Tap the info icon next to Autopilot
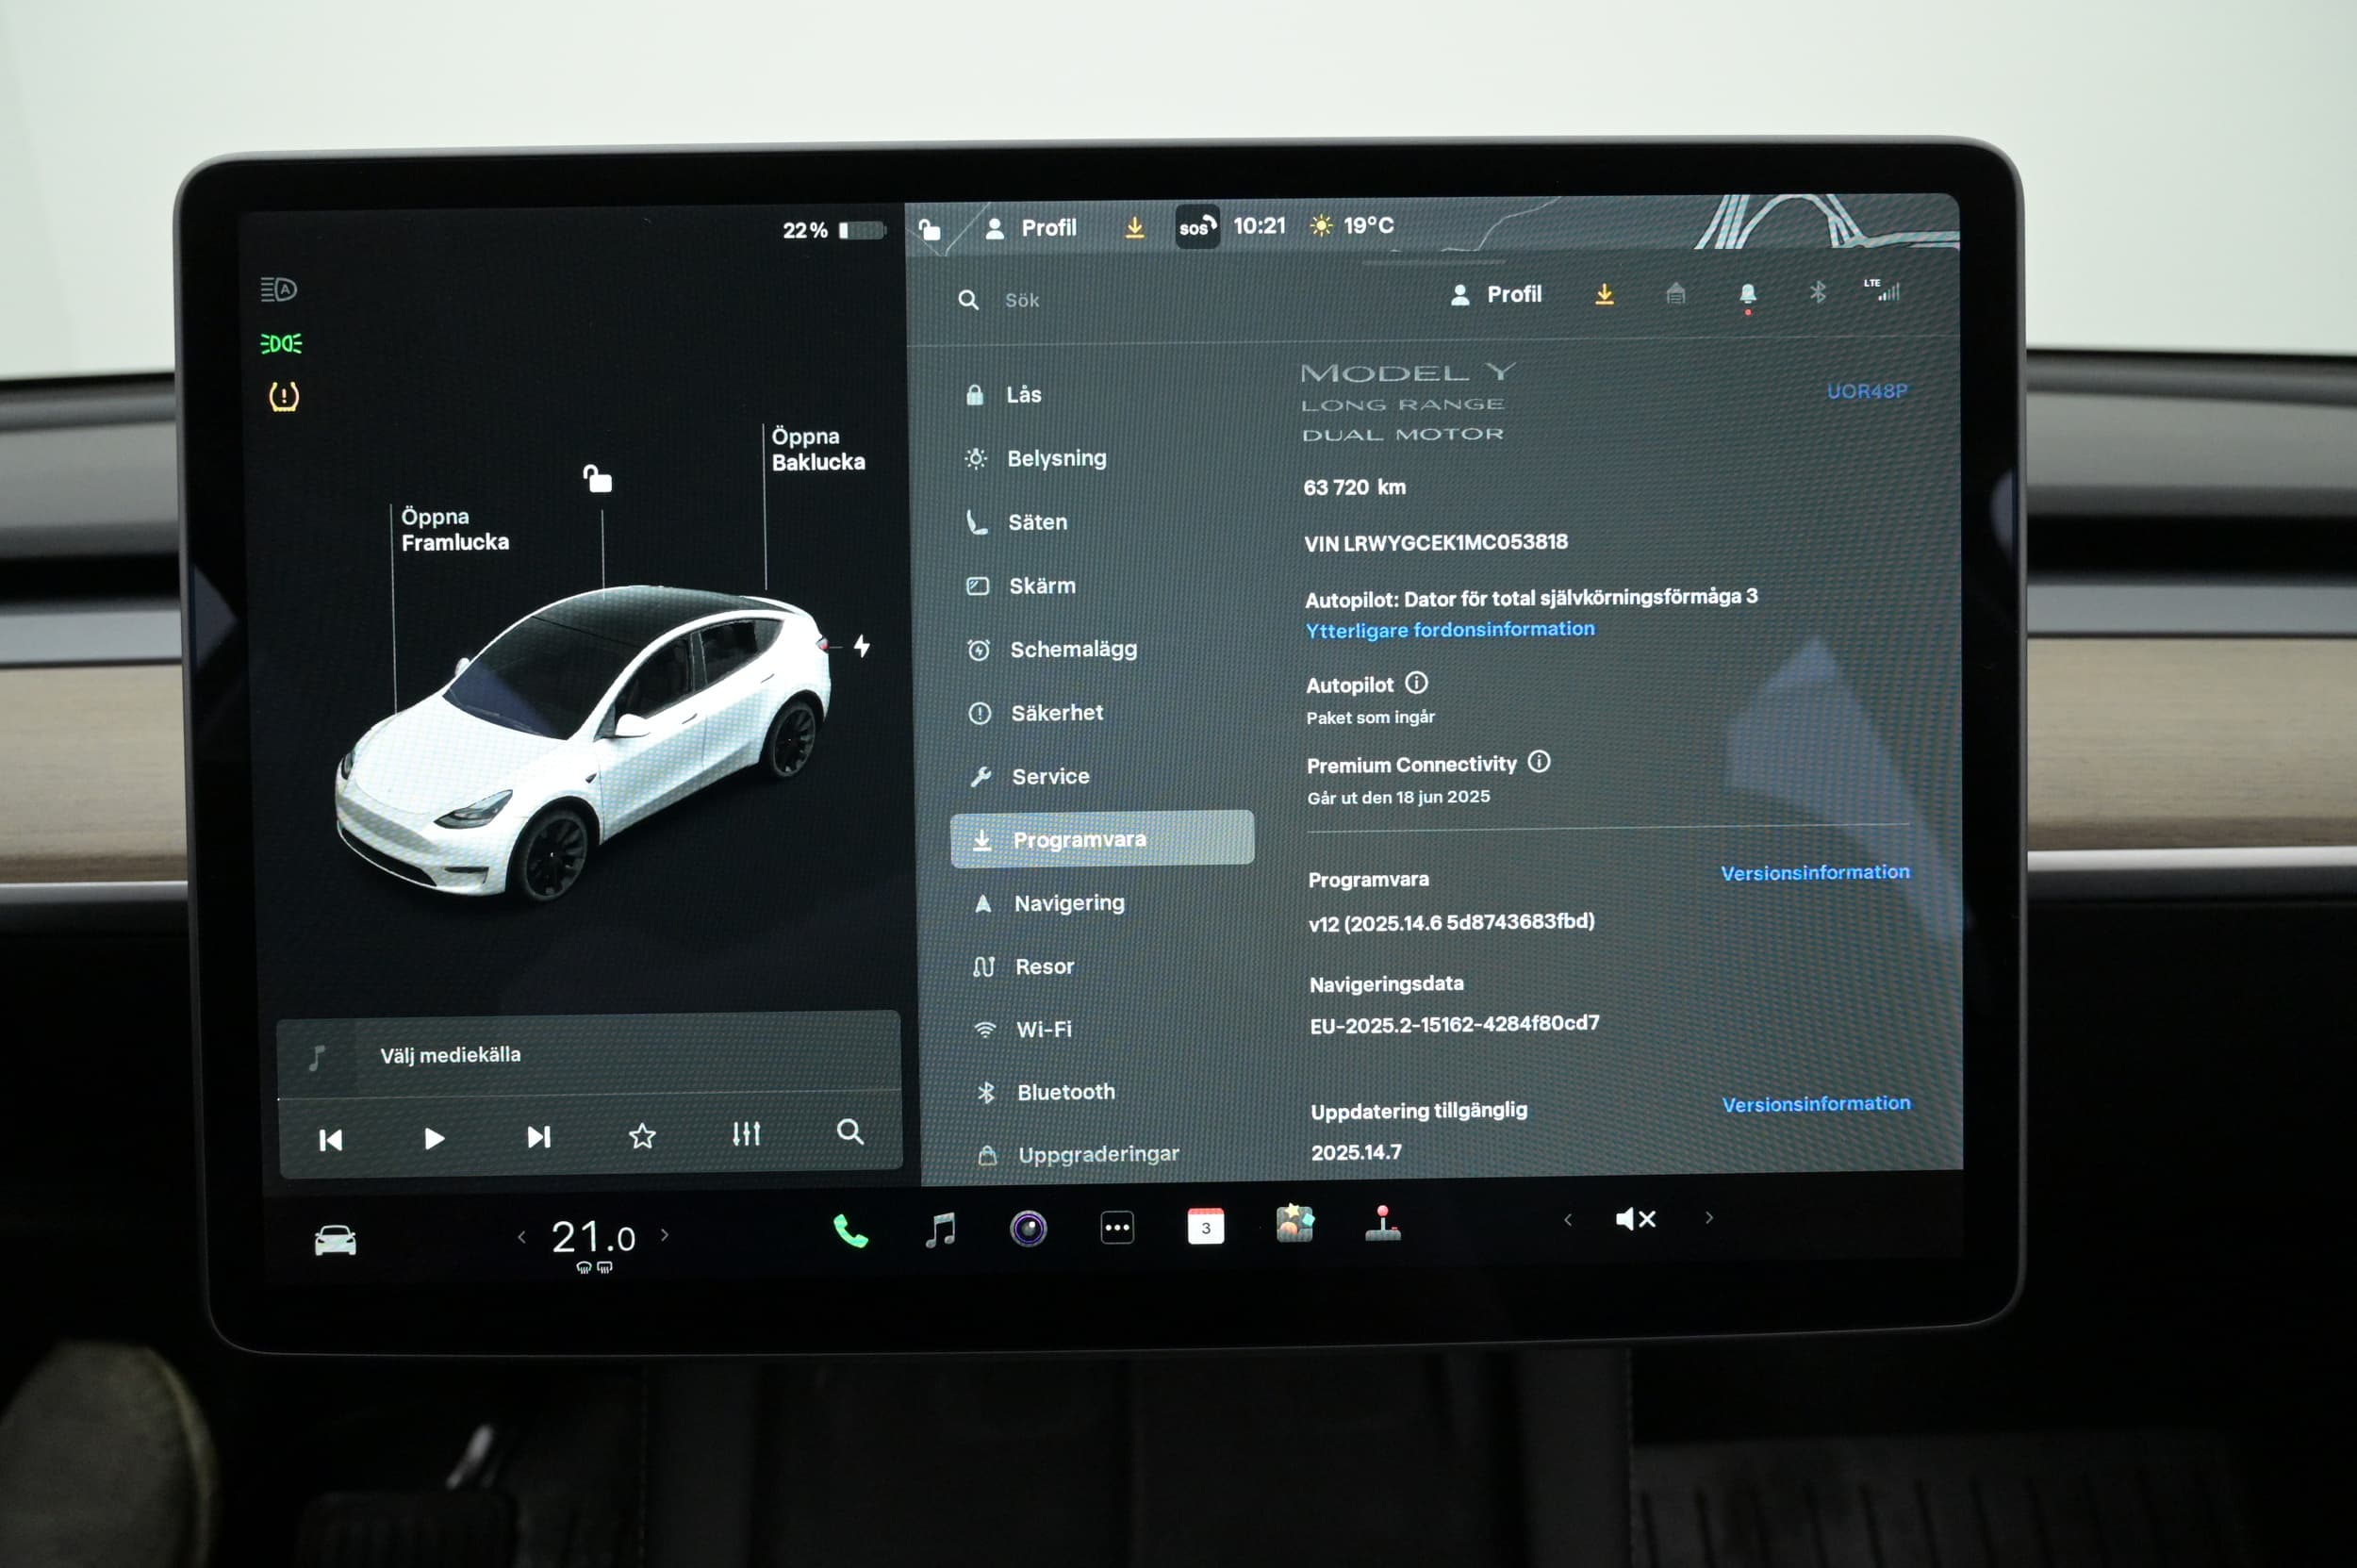 pos(1416,683)
